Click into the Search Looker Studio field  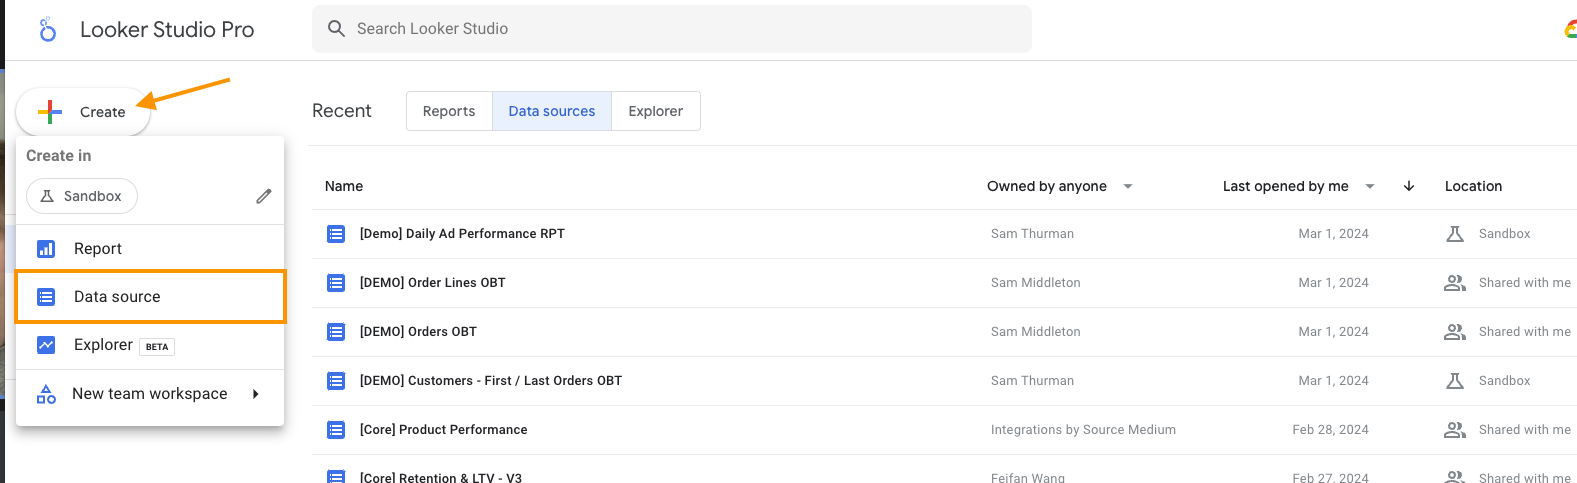coord(680,29)
